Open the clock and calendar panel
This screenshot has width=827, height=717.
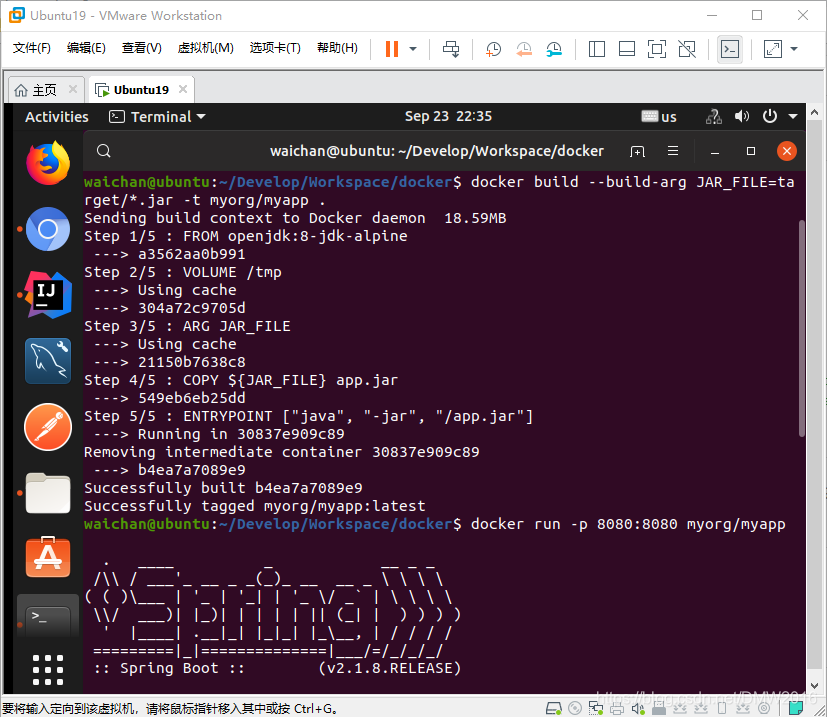pyautogui.click(x=448, y=117)
